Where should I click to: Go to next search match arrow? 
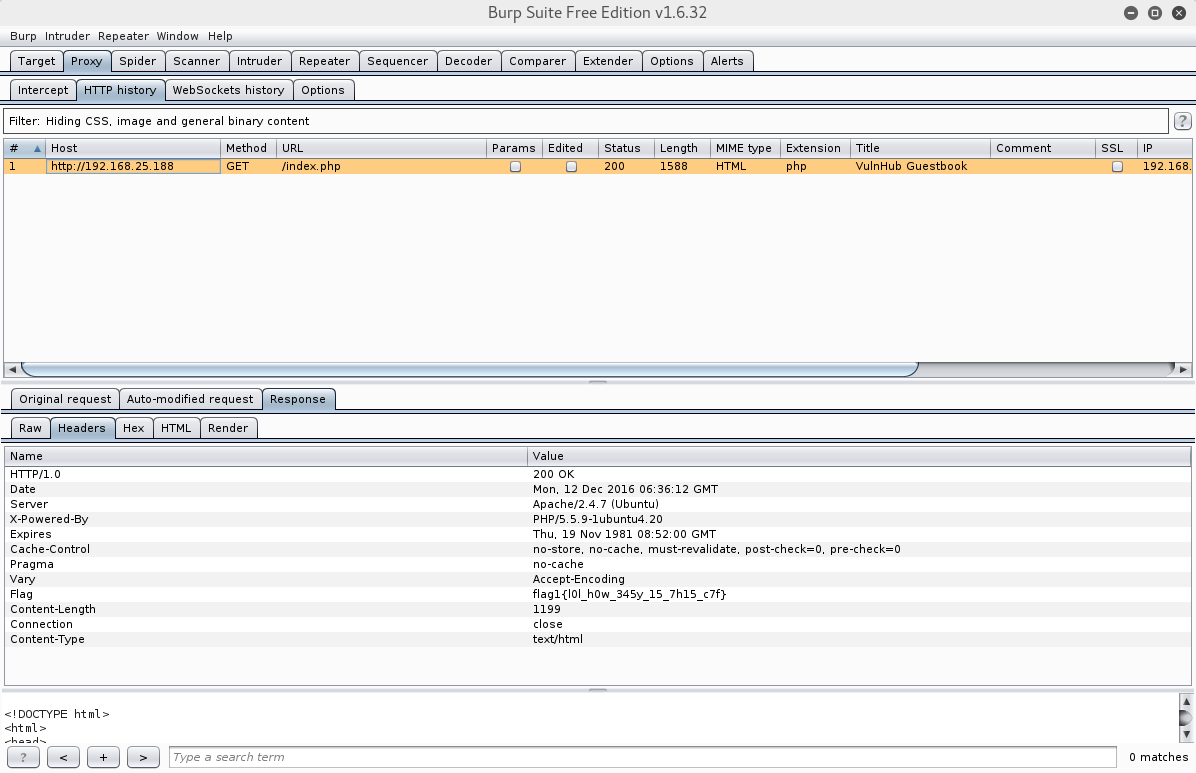coord(143,757)
